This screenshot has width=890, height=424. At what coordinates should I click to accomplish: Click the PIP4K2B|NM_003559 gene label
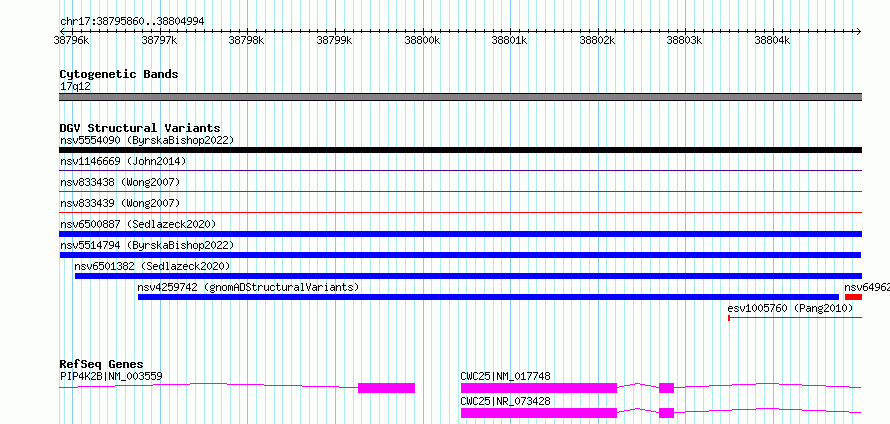tap(111, 376)
